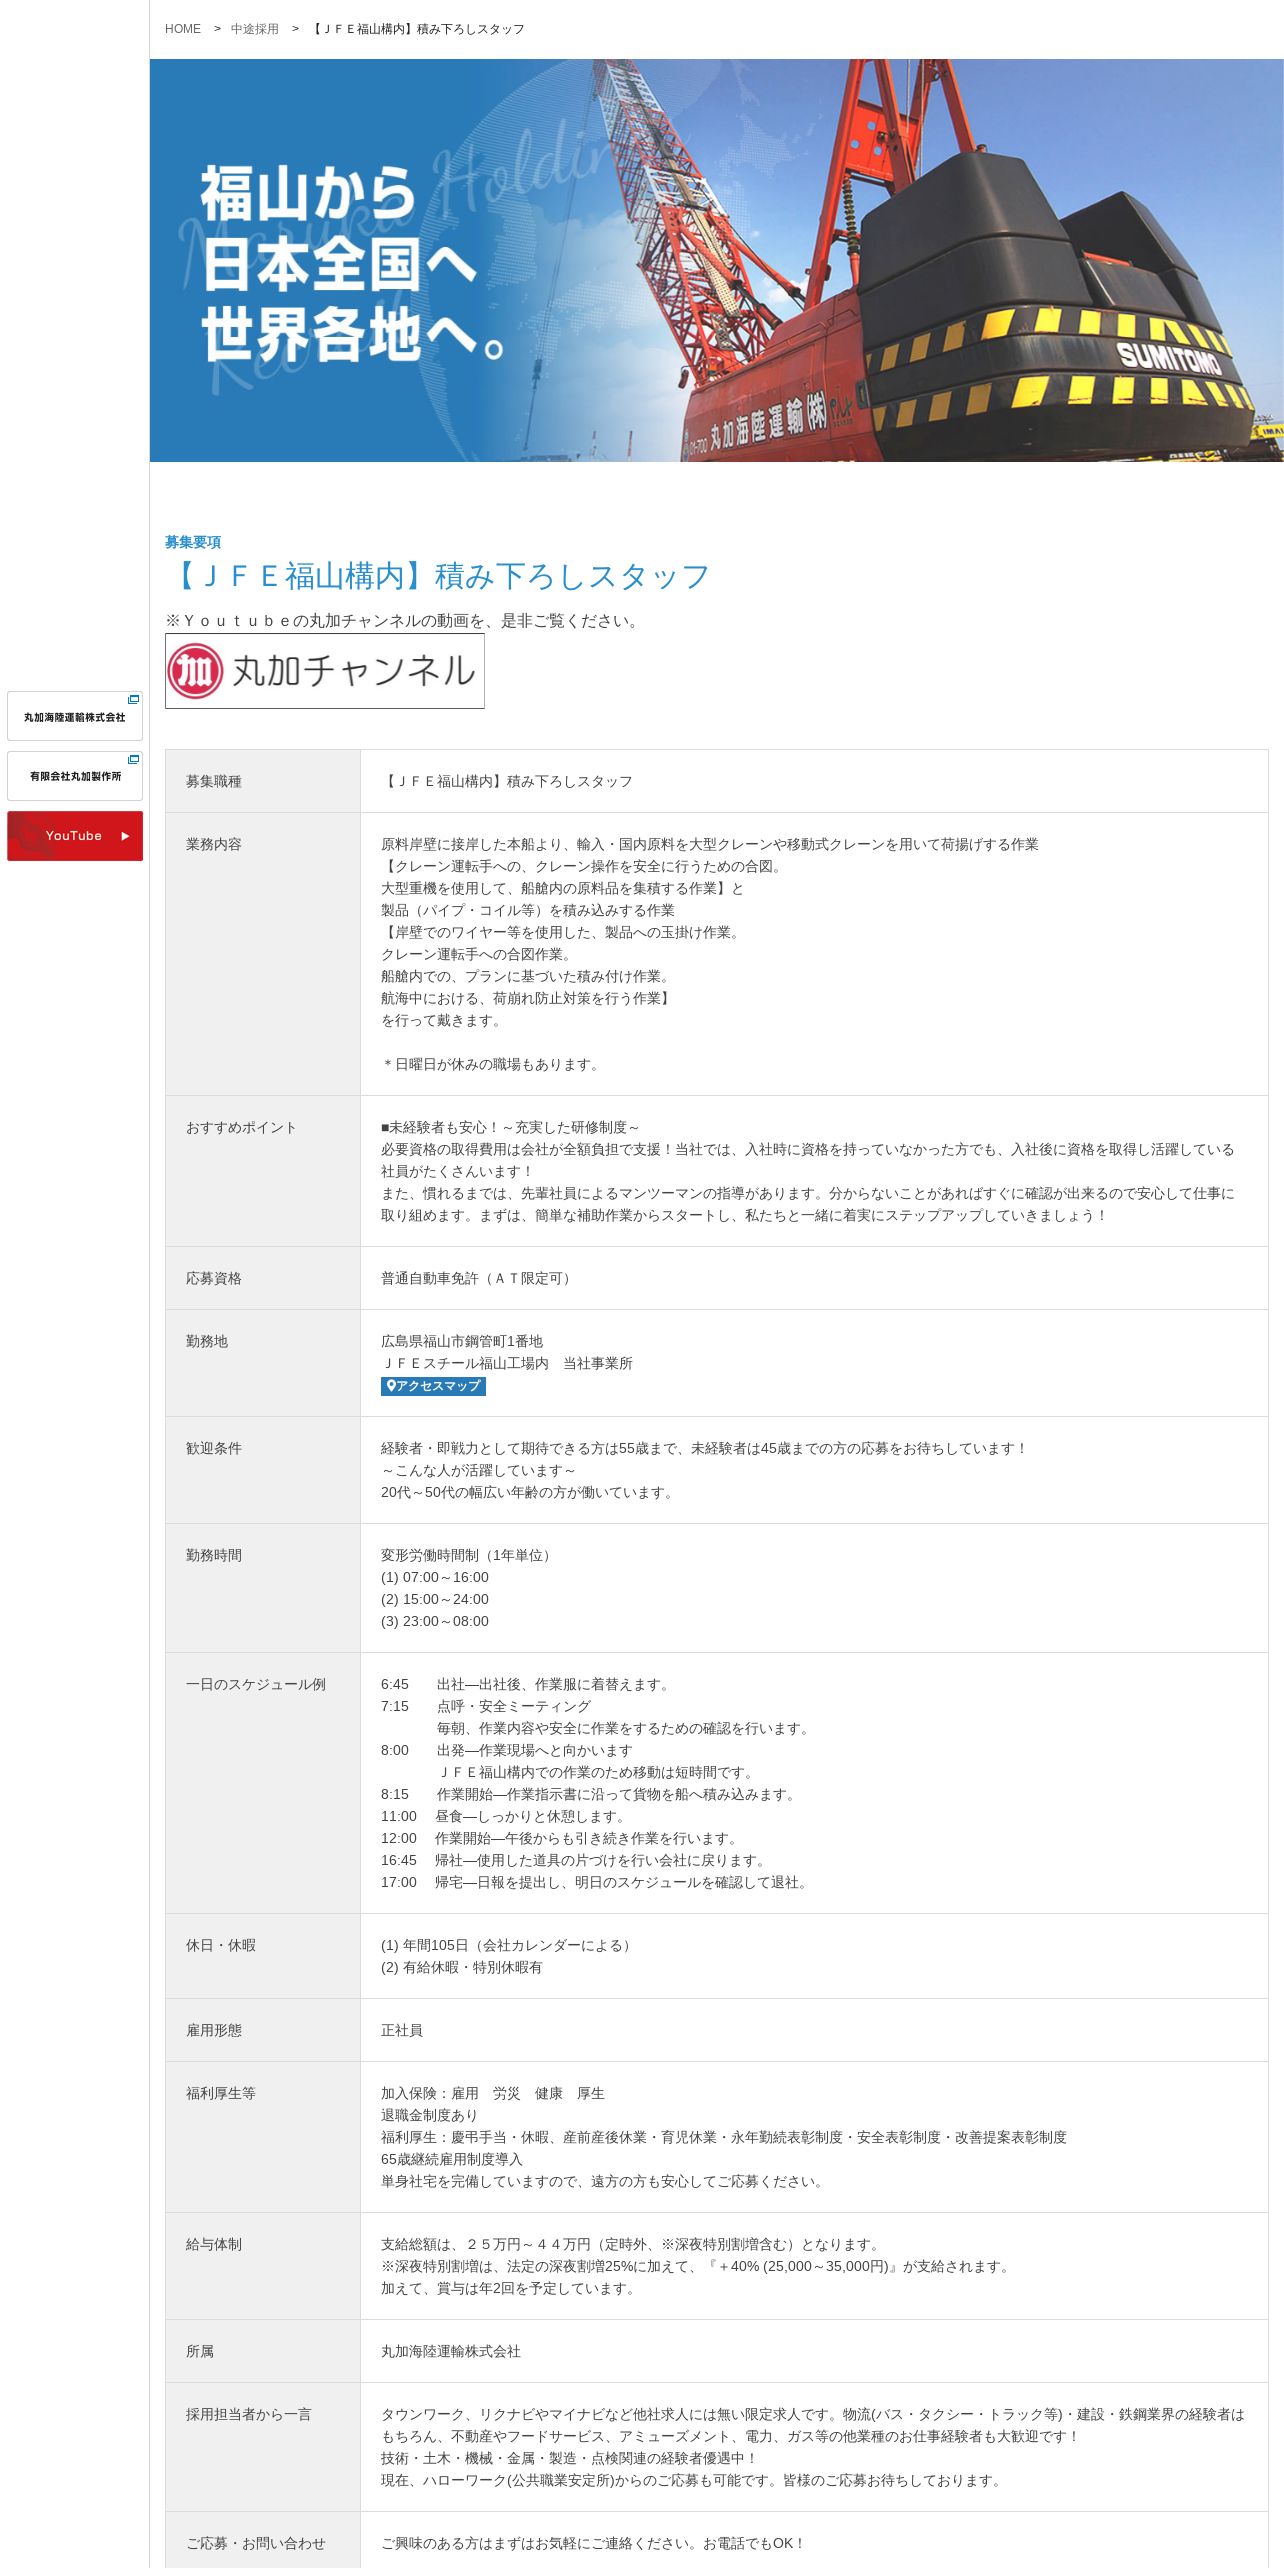Click the page heading 【ＪＦＥ福山構内】積み下ろしスタッフ
Viewport: 1284px width, 2568px height.
tap(437, 576)
